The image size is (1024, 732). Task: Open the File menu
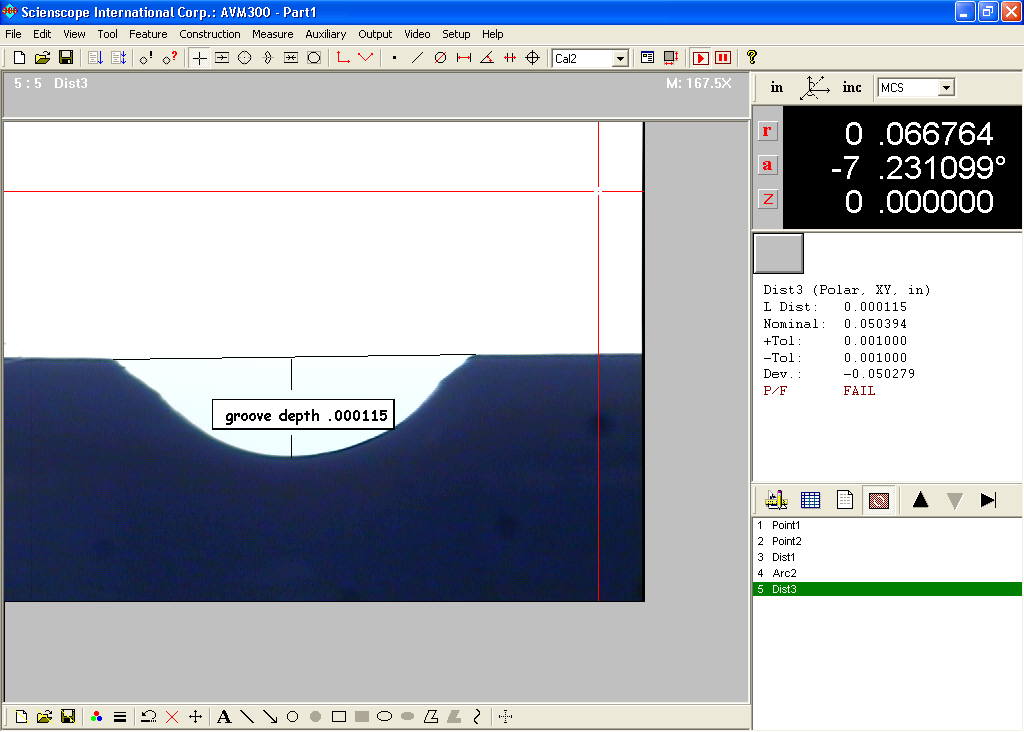tap(13, 34)
